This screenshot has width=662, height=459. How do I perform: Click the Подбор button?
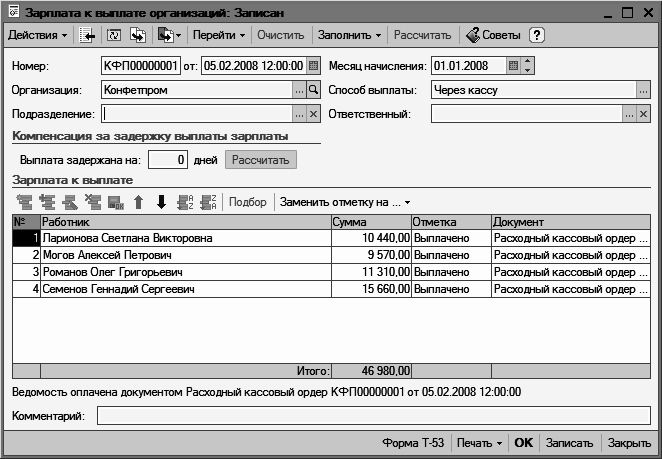[x=247, y=202]
